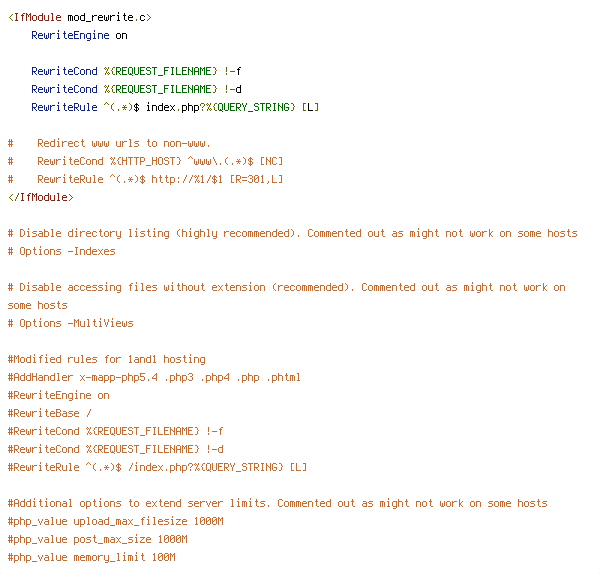Click the AddHandler x-mapp-php5.4 line
Image resolution: width=600 pixels, height=574 pixels.
pyautogui.click(x=154, y=377)
